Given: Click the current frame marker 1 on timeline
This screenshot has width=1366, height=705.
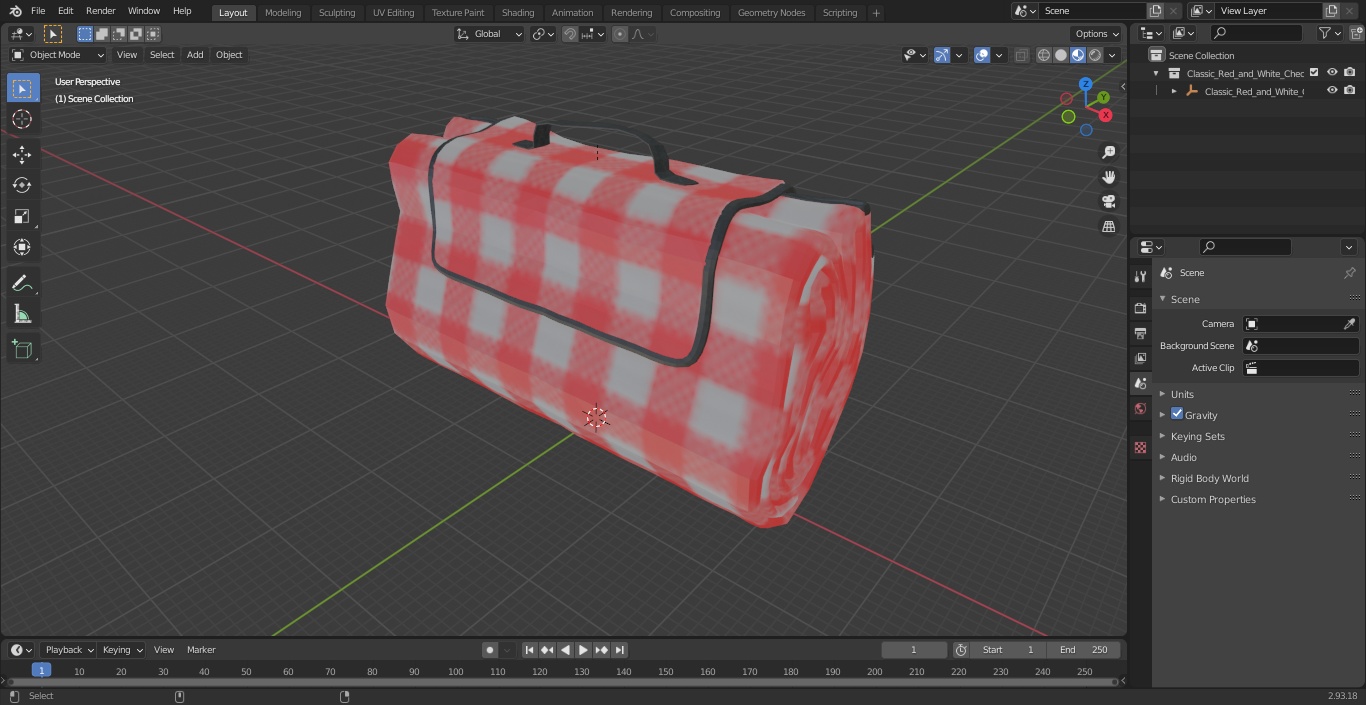Looking at the screenshot, I should point(41,671).
